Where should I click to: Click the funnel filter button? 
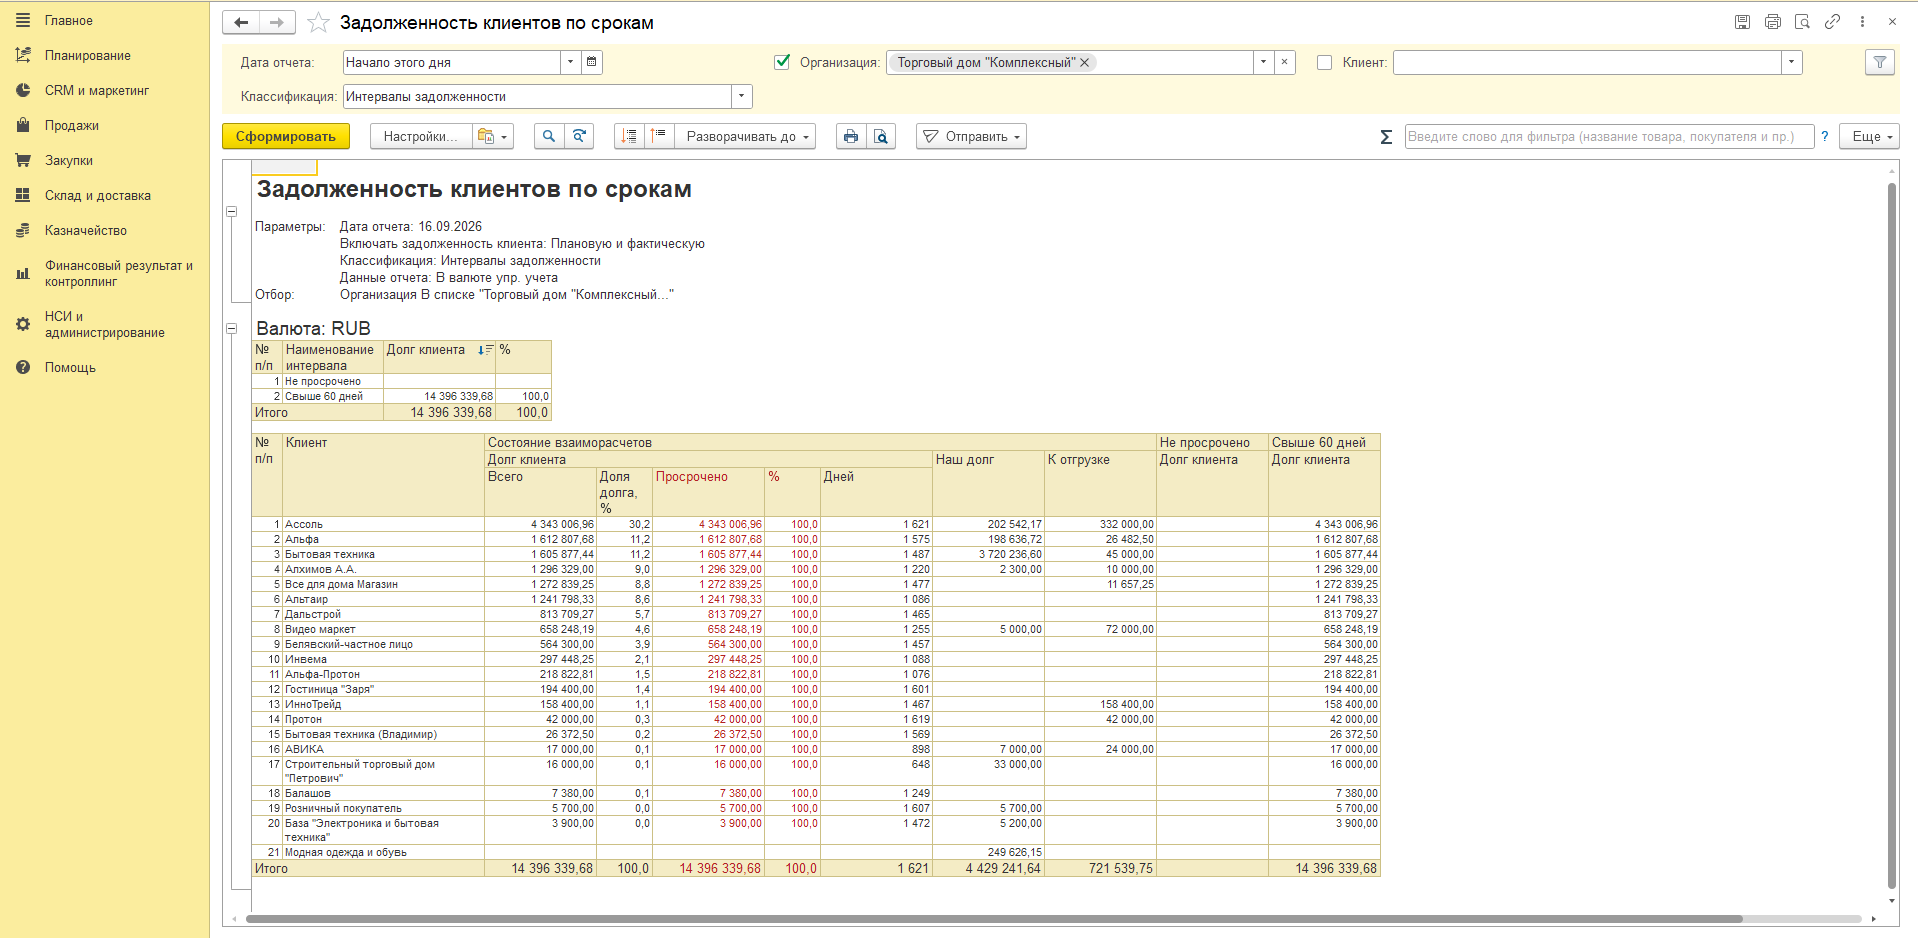point(1880,62)
